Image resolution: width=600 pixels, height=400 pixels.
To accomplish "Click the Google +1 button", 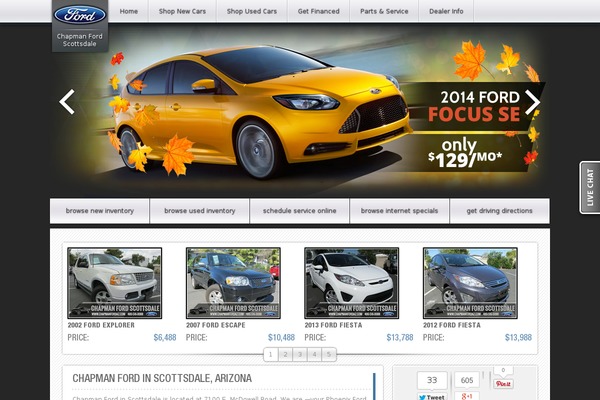I will click(x=467, y=396).
